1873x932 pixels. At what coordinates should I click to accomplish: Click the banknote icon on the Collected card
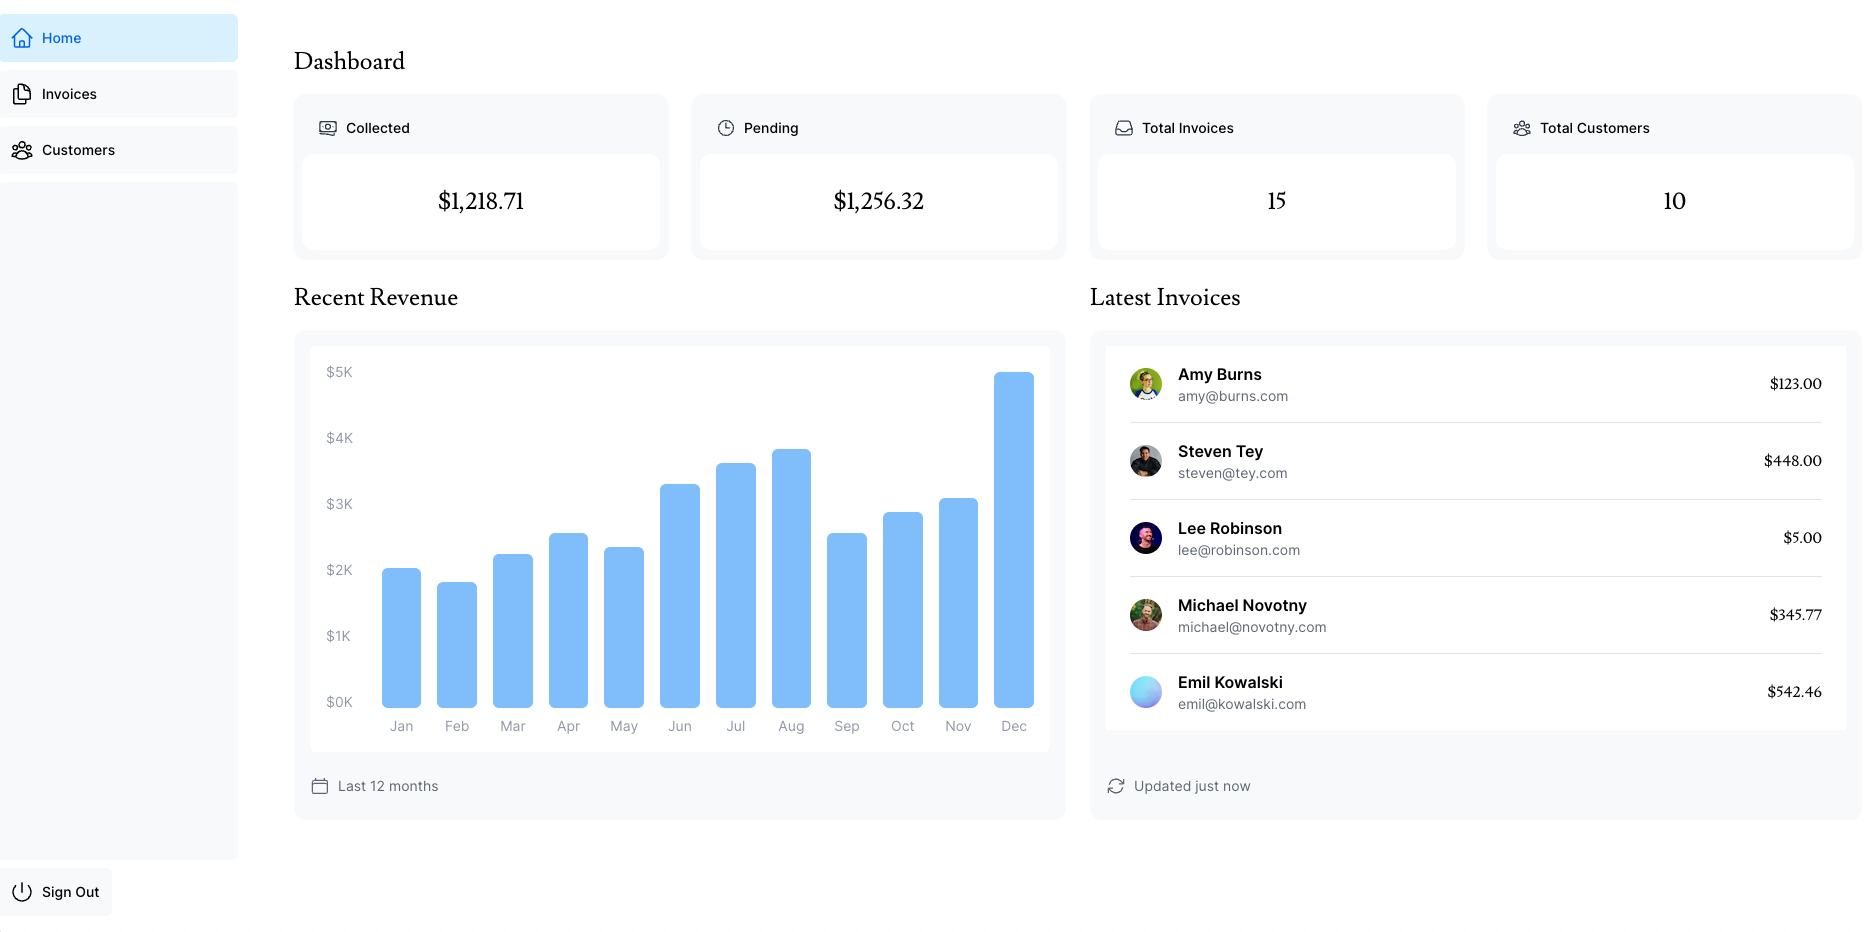[x=327, y=128]
